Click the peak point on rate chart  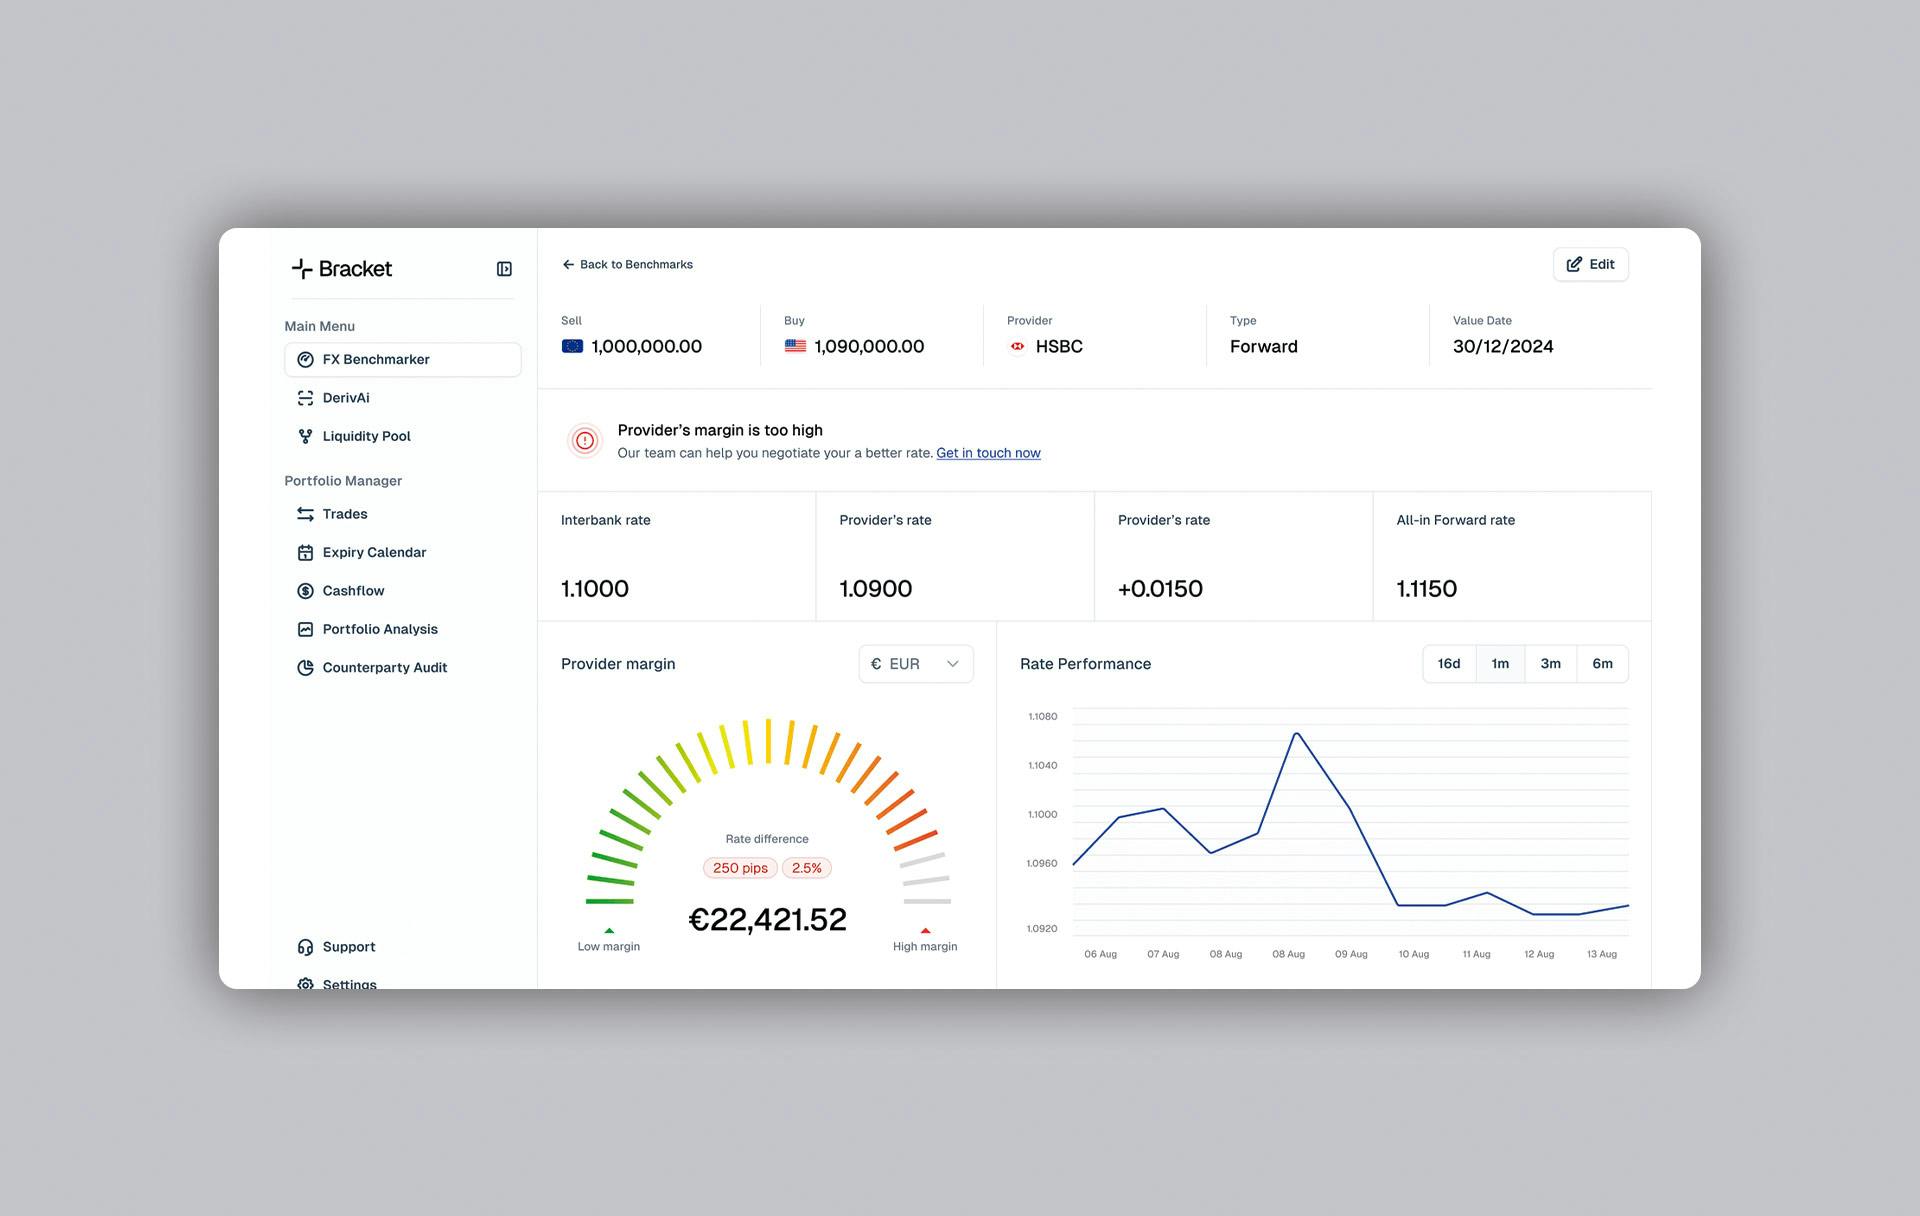click(1296, 734)
